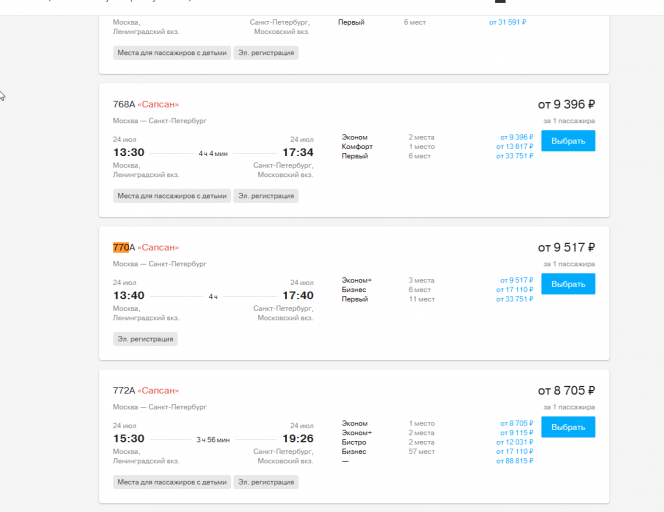The width and height of the screenshot is (664, 512).
Task: Open train 772A «Сапсан» title
Action: (x=146, y=390)
